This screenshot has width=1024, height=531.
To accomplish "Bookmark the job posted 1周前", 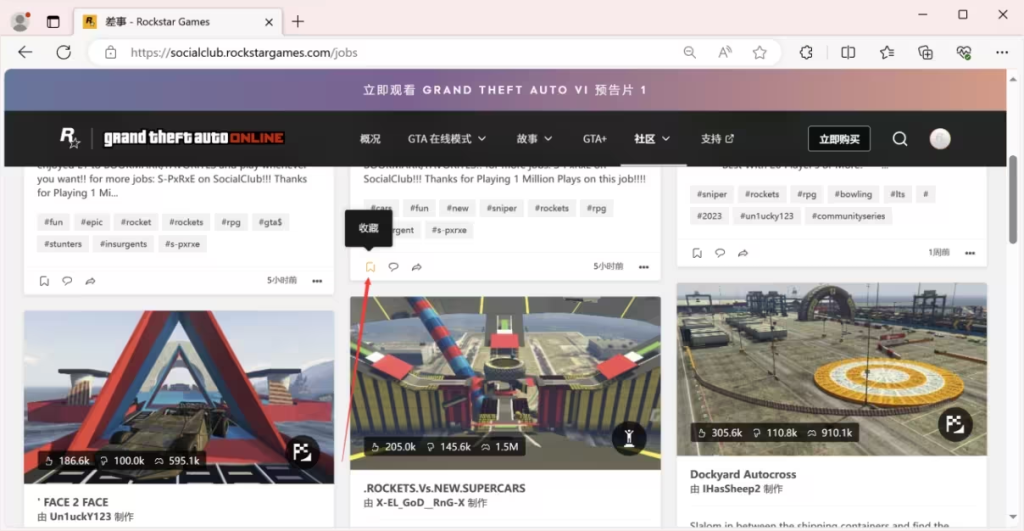I will pos(697,253).
